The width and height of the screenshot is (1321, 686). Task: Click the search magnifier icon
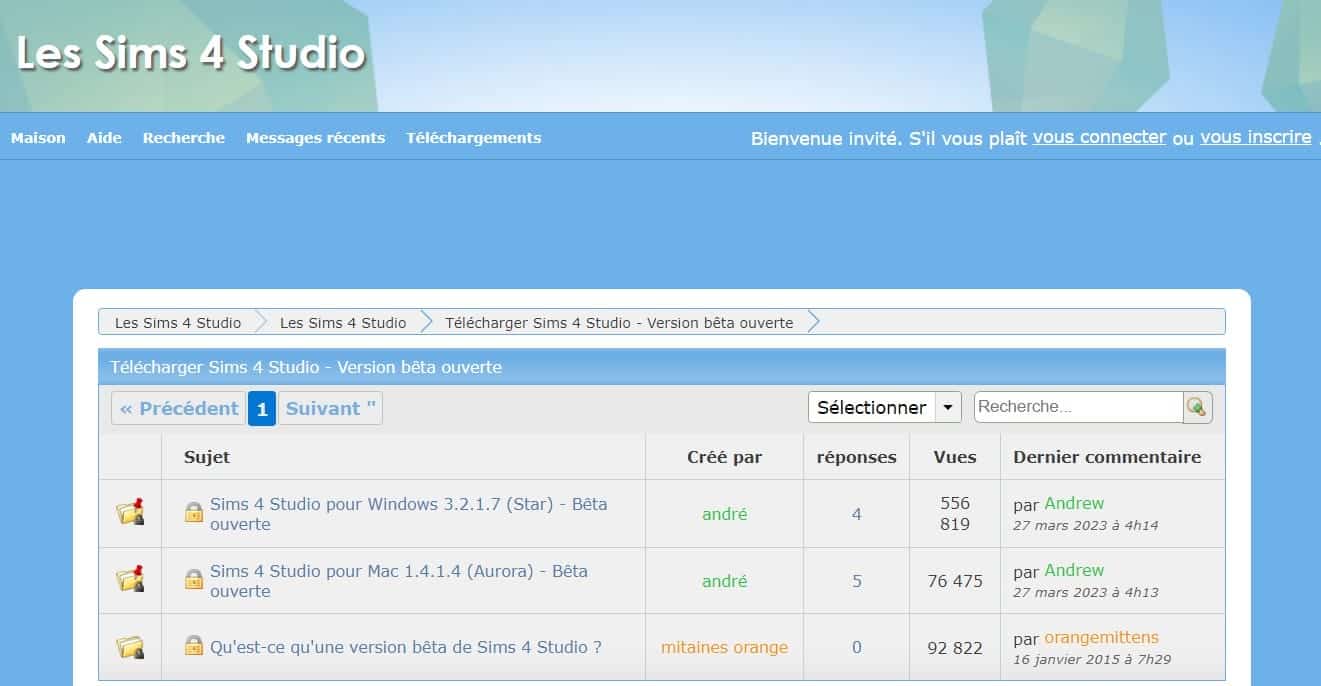click(x=1197, y=407)
